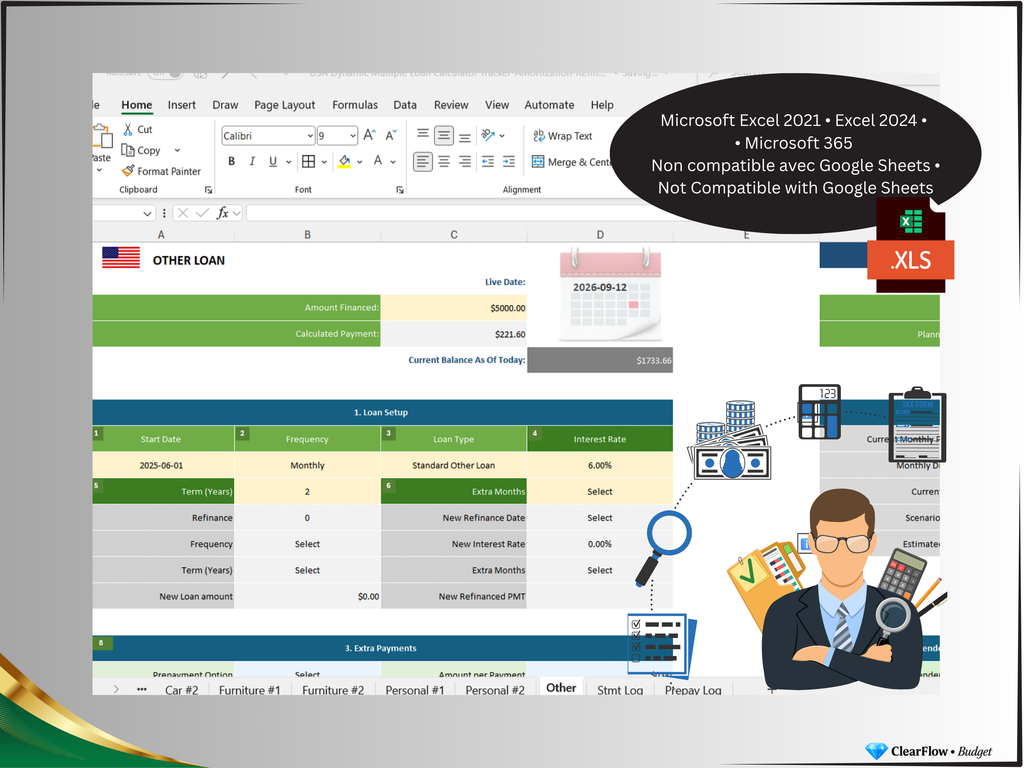1024x768 pixels.
Task: Expand the fill color options arrow
Action: click(x=359, y=162)
